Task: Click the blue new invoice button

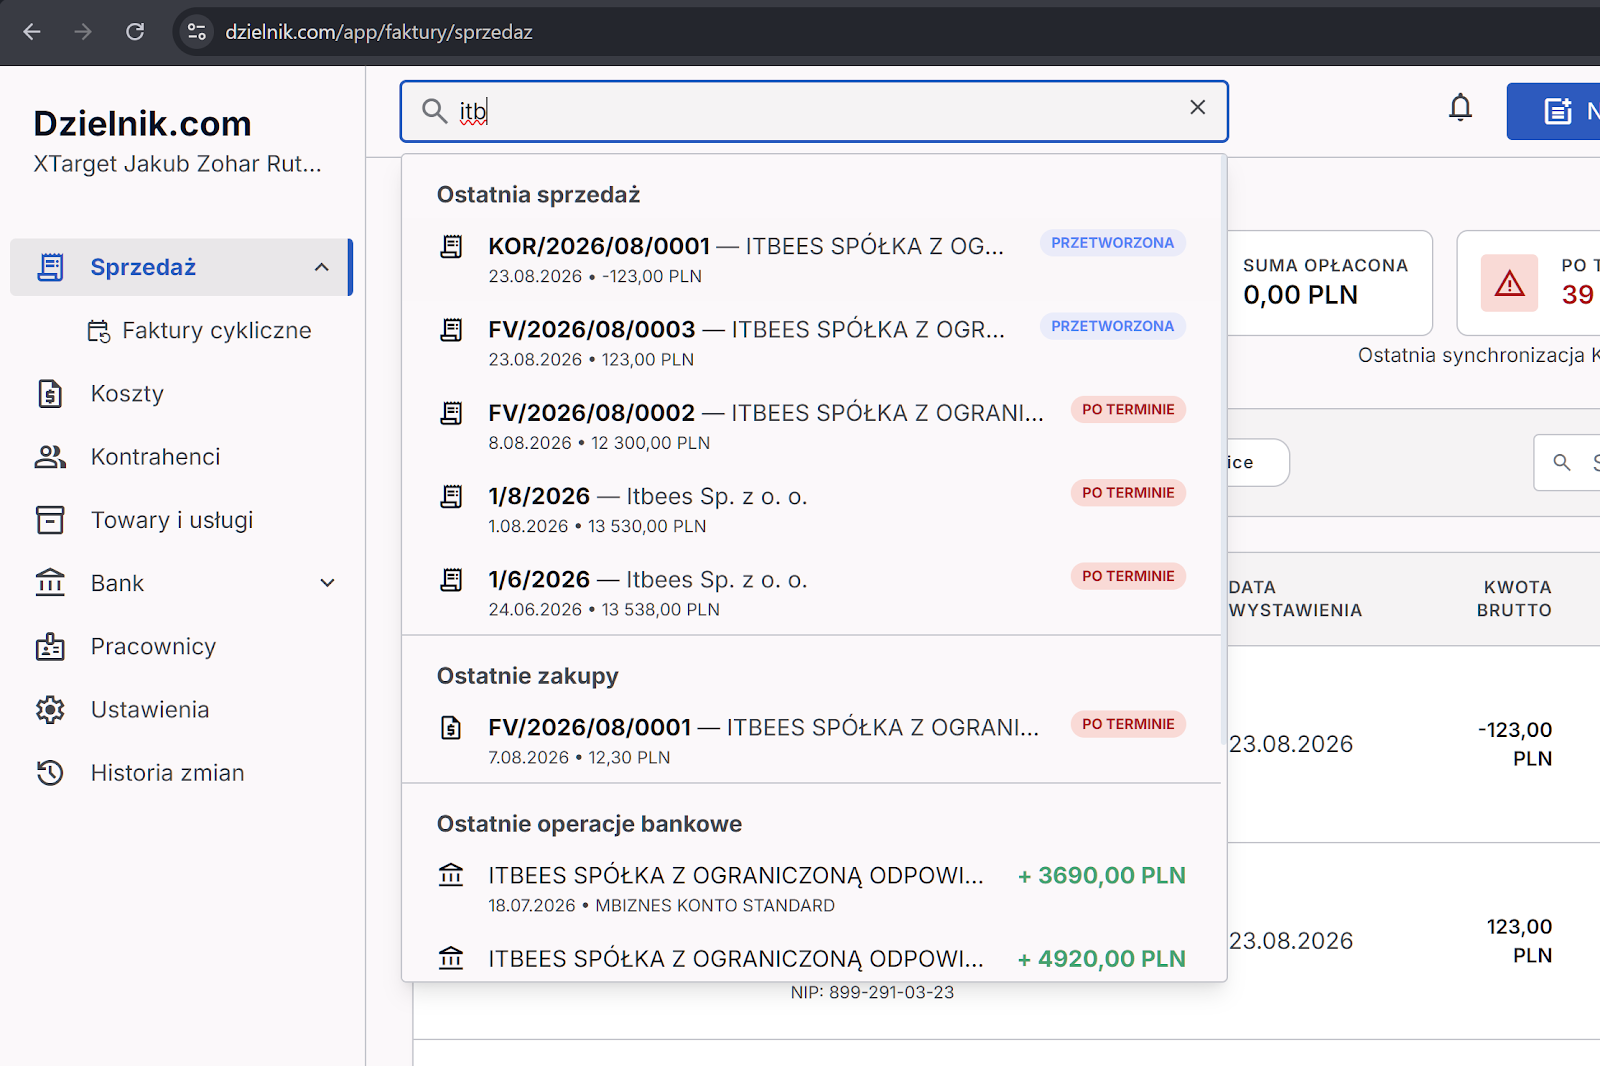Action: pos(1554,111)
